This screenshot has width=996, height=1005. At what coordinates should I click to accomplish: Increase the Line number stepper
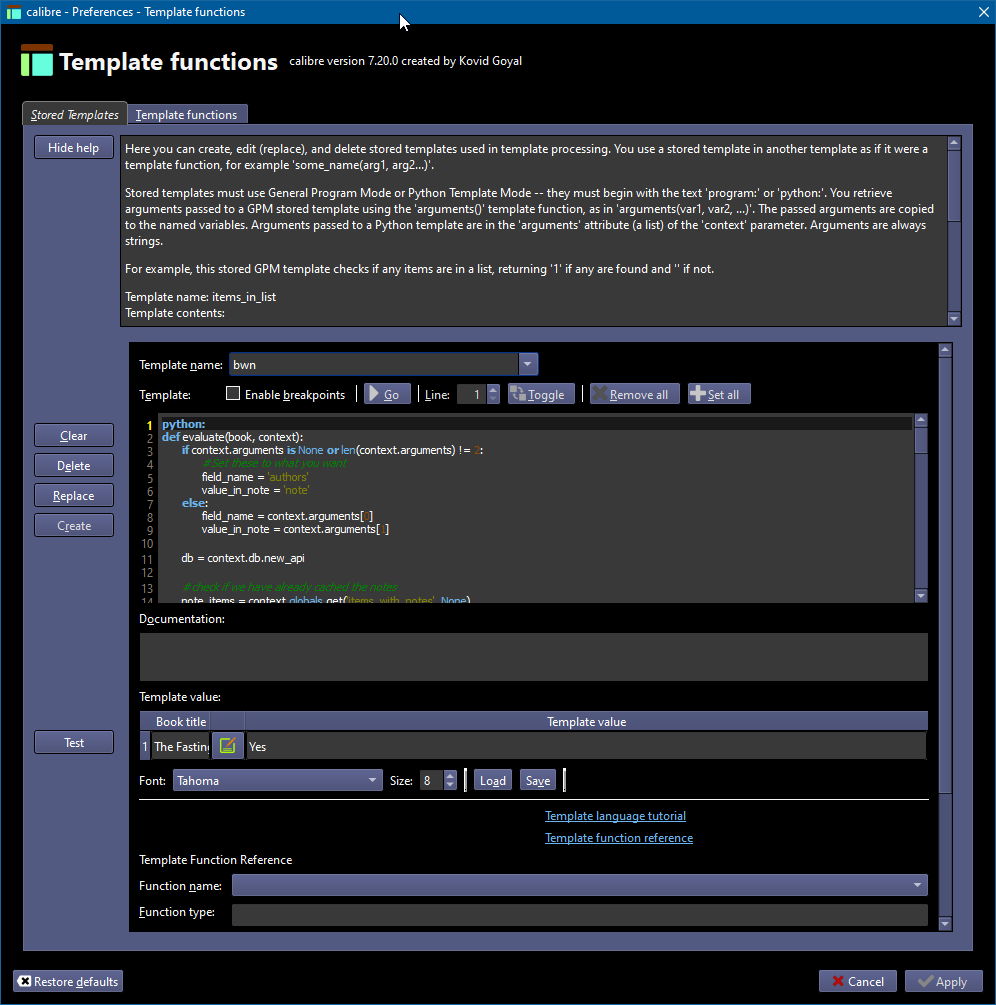pos(493,389)
